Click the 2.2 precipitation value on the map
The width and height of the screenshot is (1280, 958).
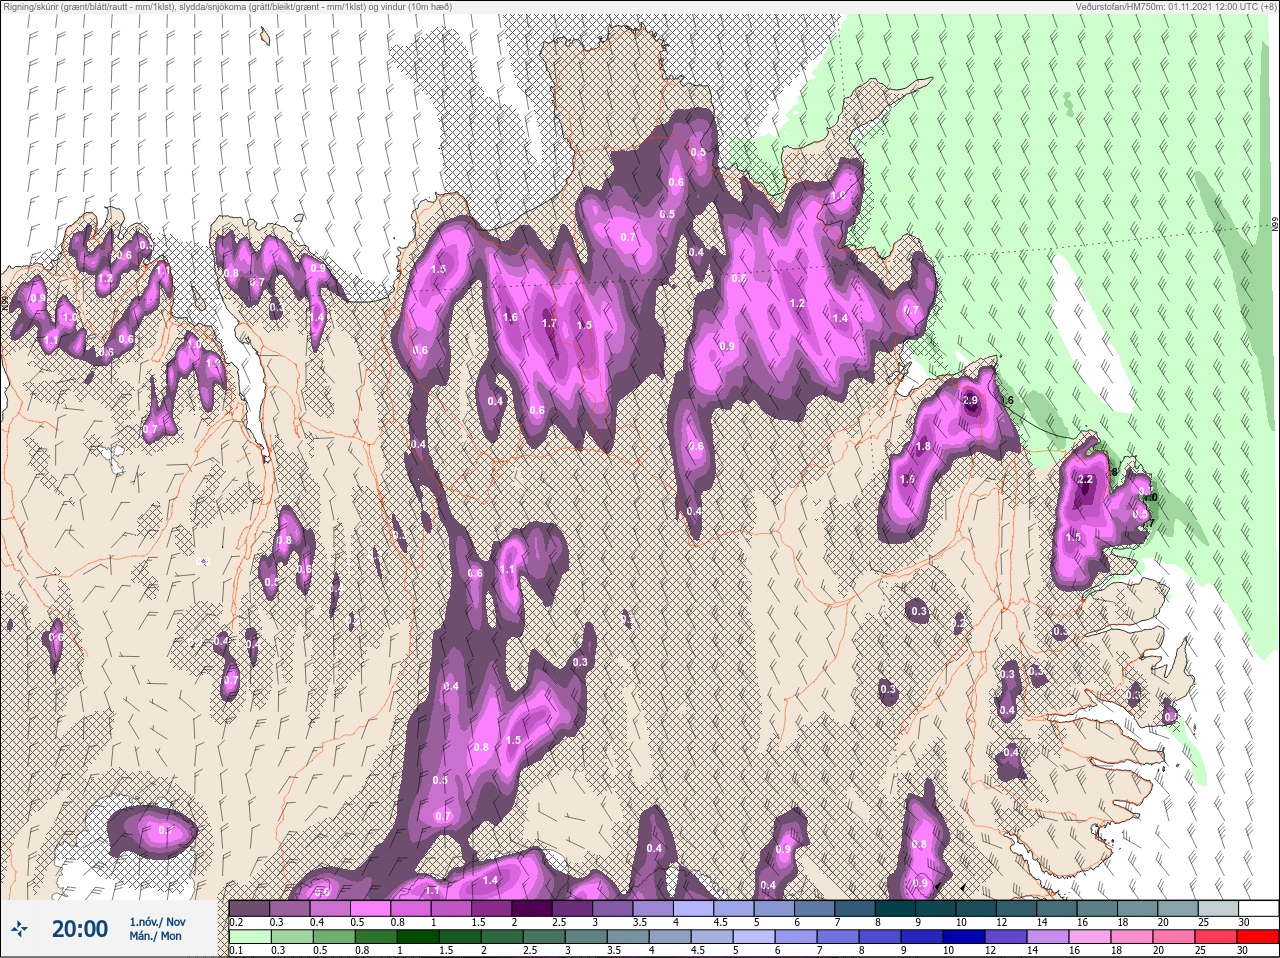1086,479
